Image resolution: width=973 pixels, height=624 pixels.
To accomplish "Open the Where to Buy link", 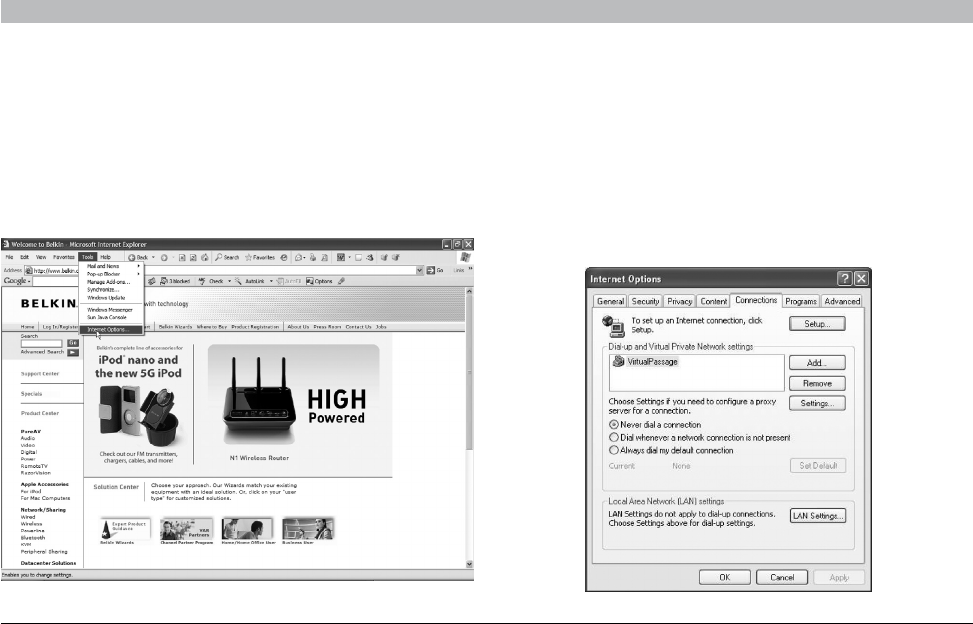I will pyautogui.click(x=212, y=326).
